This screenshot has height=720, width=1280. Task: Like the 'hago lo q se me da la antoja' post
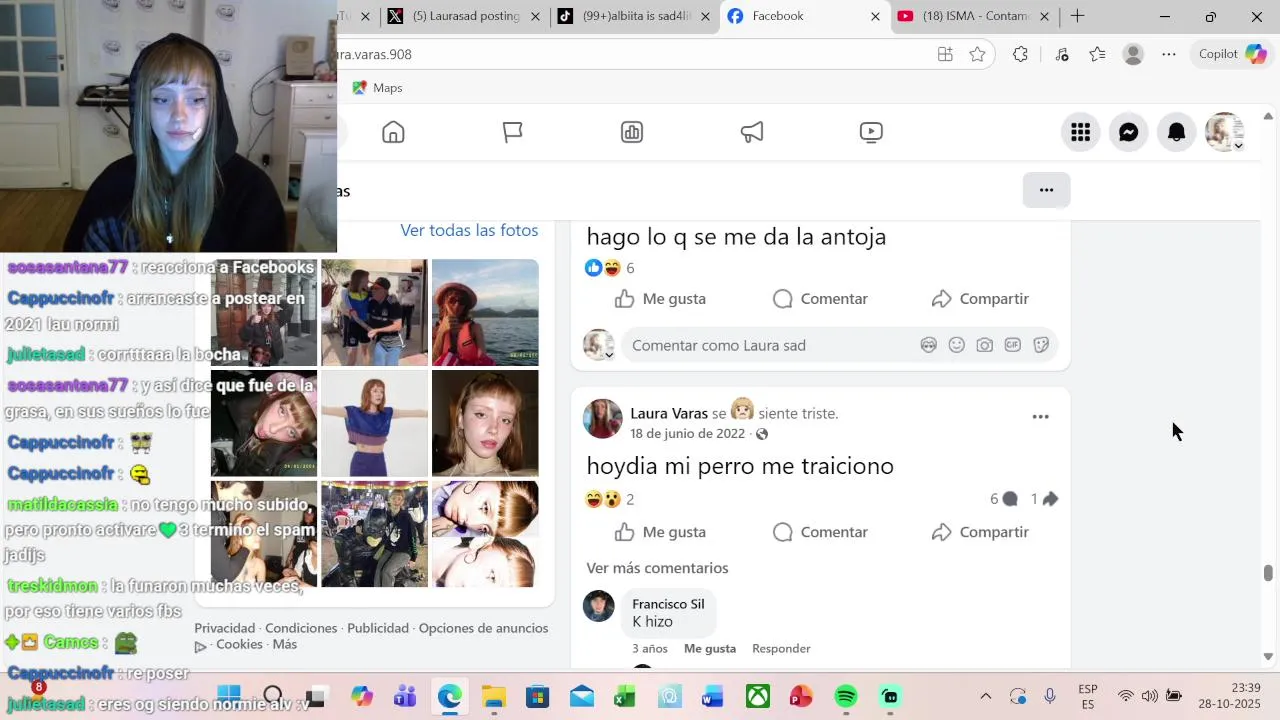point(660,299)
